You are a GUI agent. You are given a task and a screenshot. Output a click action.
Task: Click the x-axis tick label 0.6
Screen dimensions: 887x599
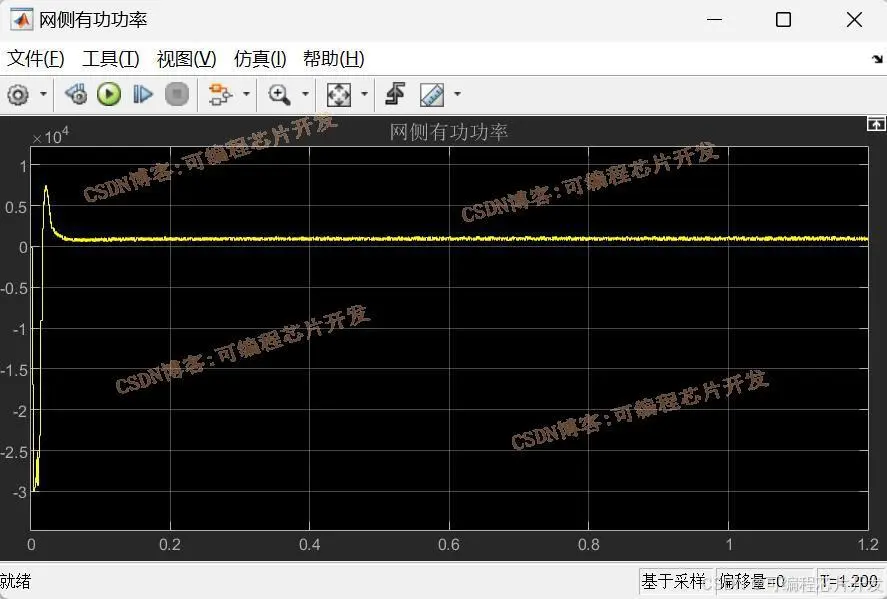click(449, 545)
